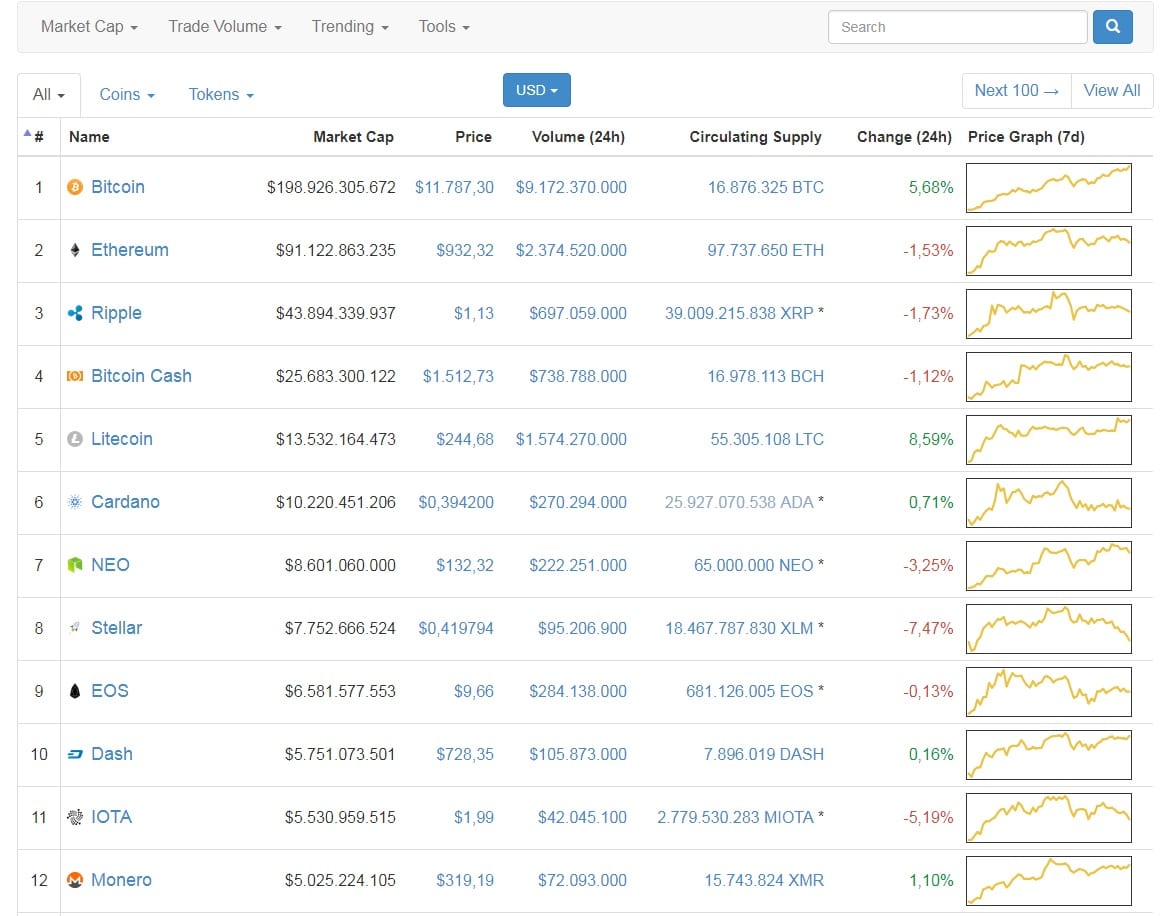
Task: Click the View All button
Action: pos(1111,90)
